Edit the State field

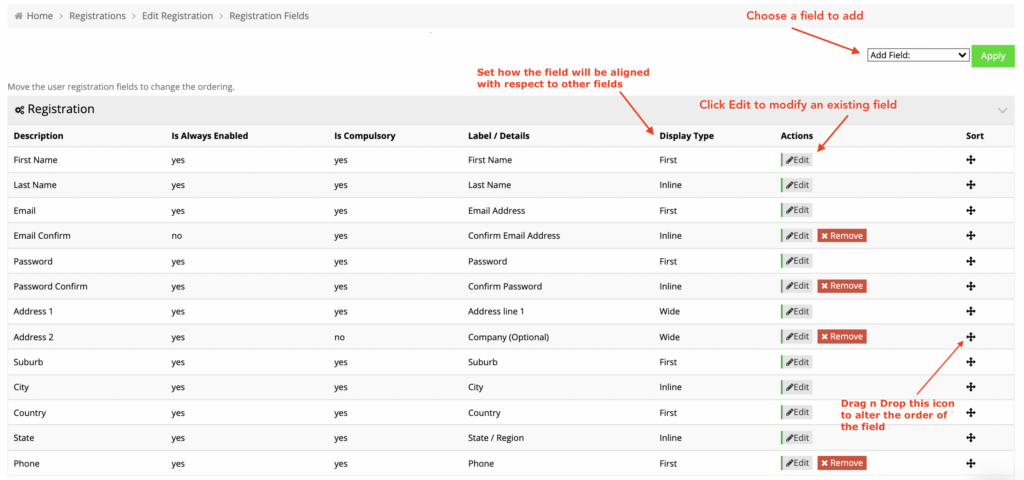pyautogui.click(x=797, y=438)
